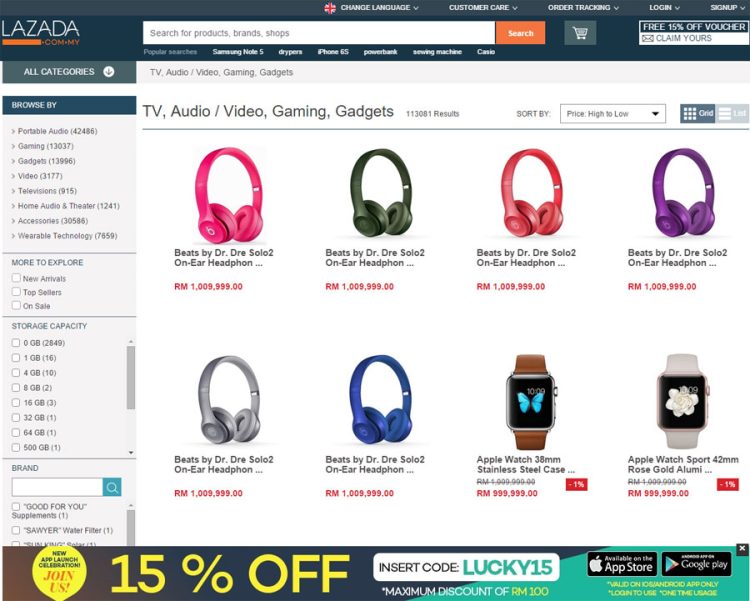The width and height of the screenshot is (750, 601).
Task: Tick the 16 GB storage checkbox
Action: point(16,402)
